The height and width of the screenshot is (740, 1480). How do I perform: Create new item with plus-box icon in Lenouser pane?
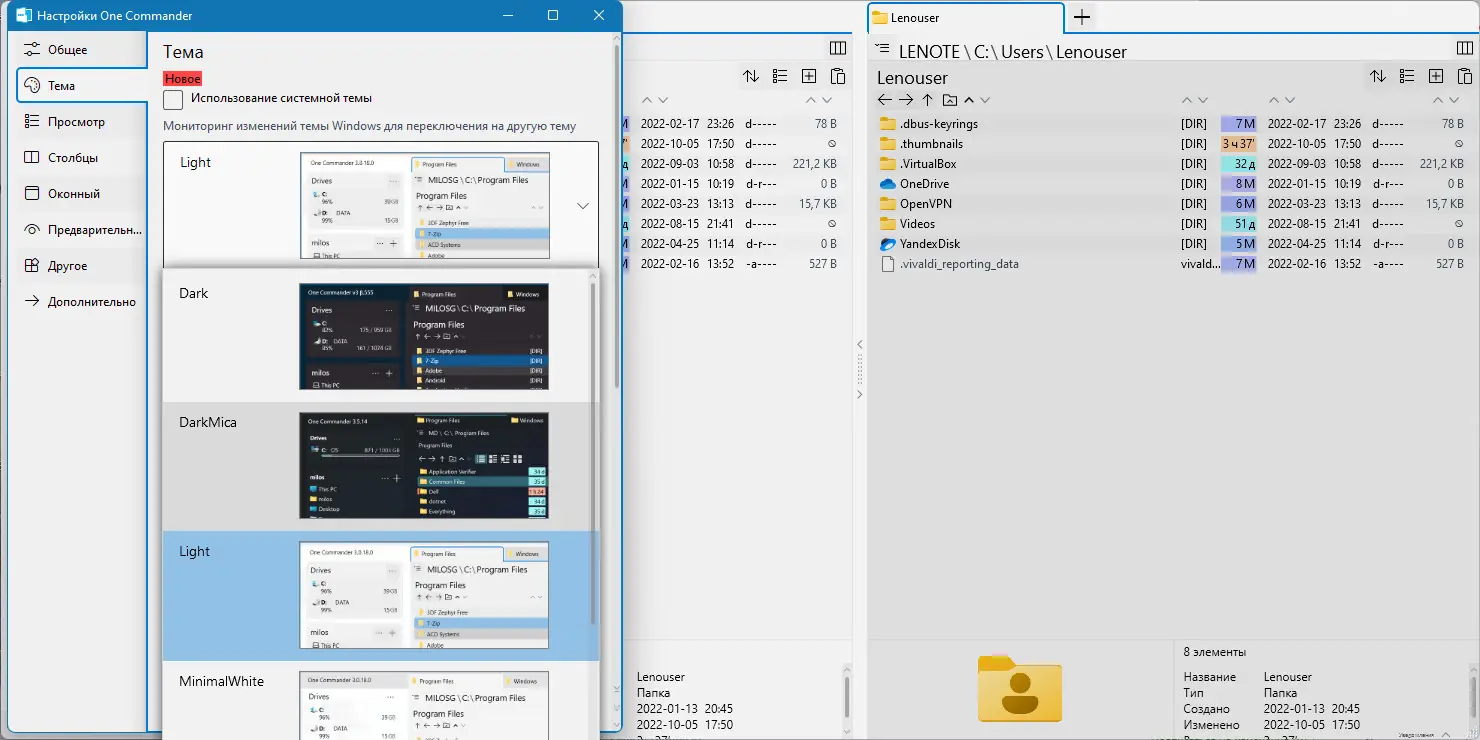1436,76
